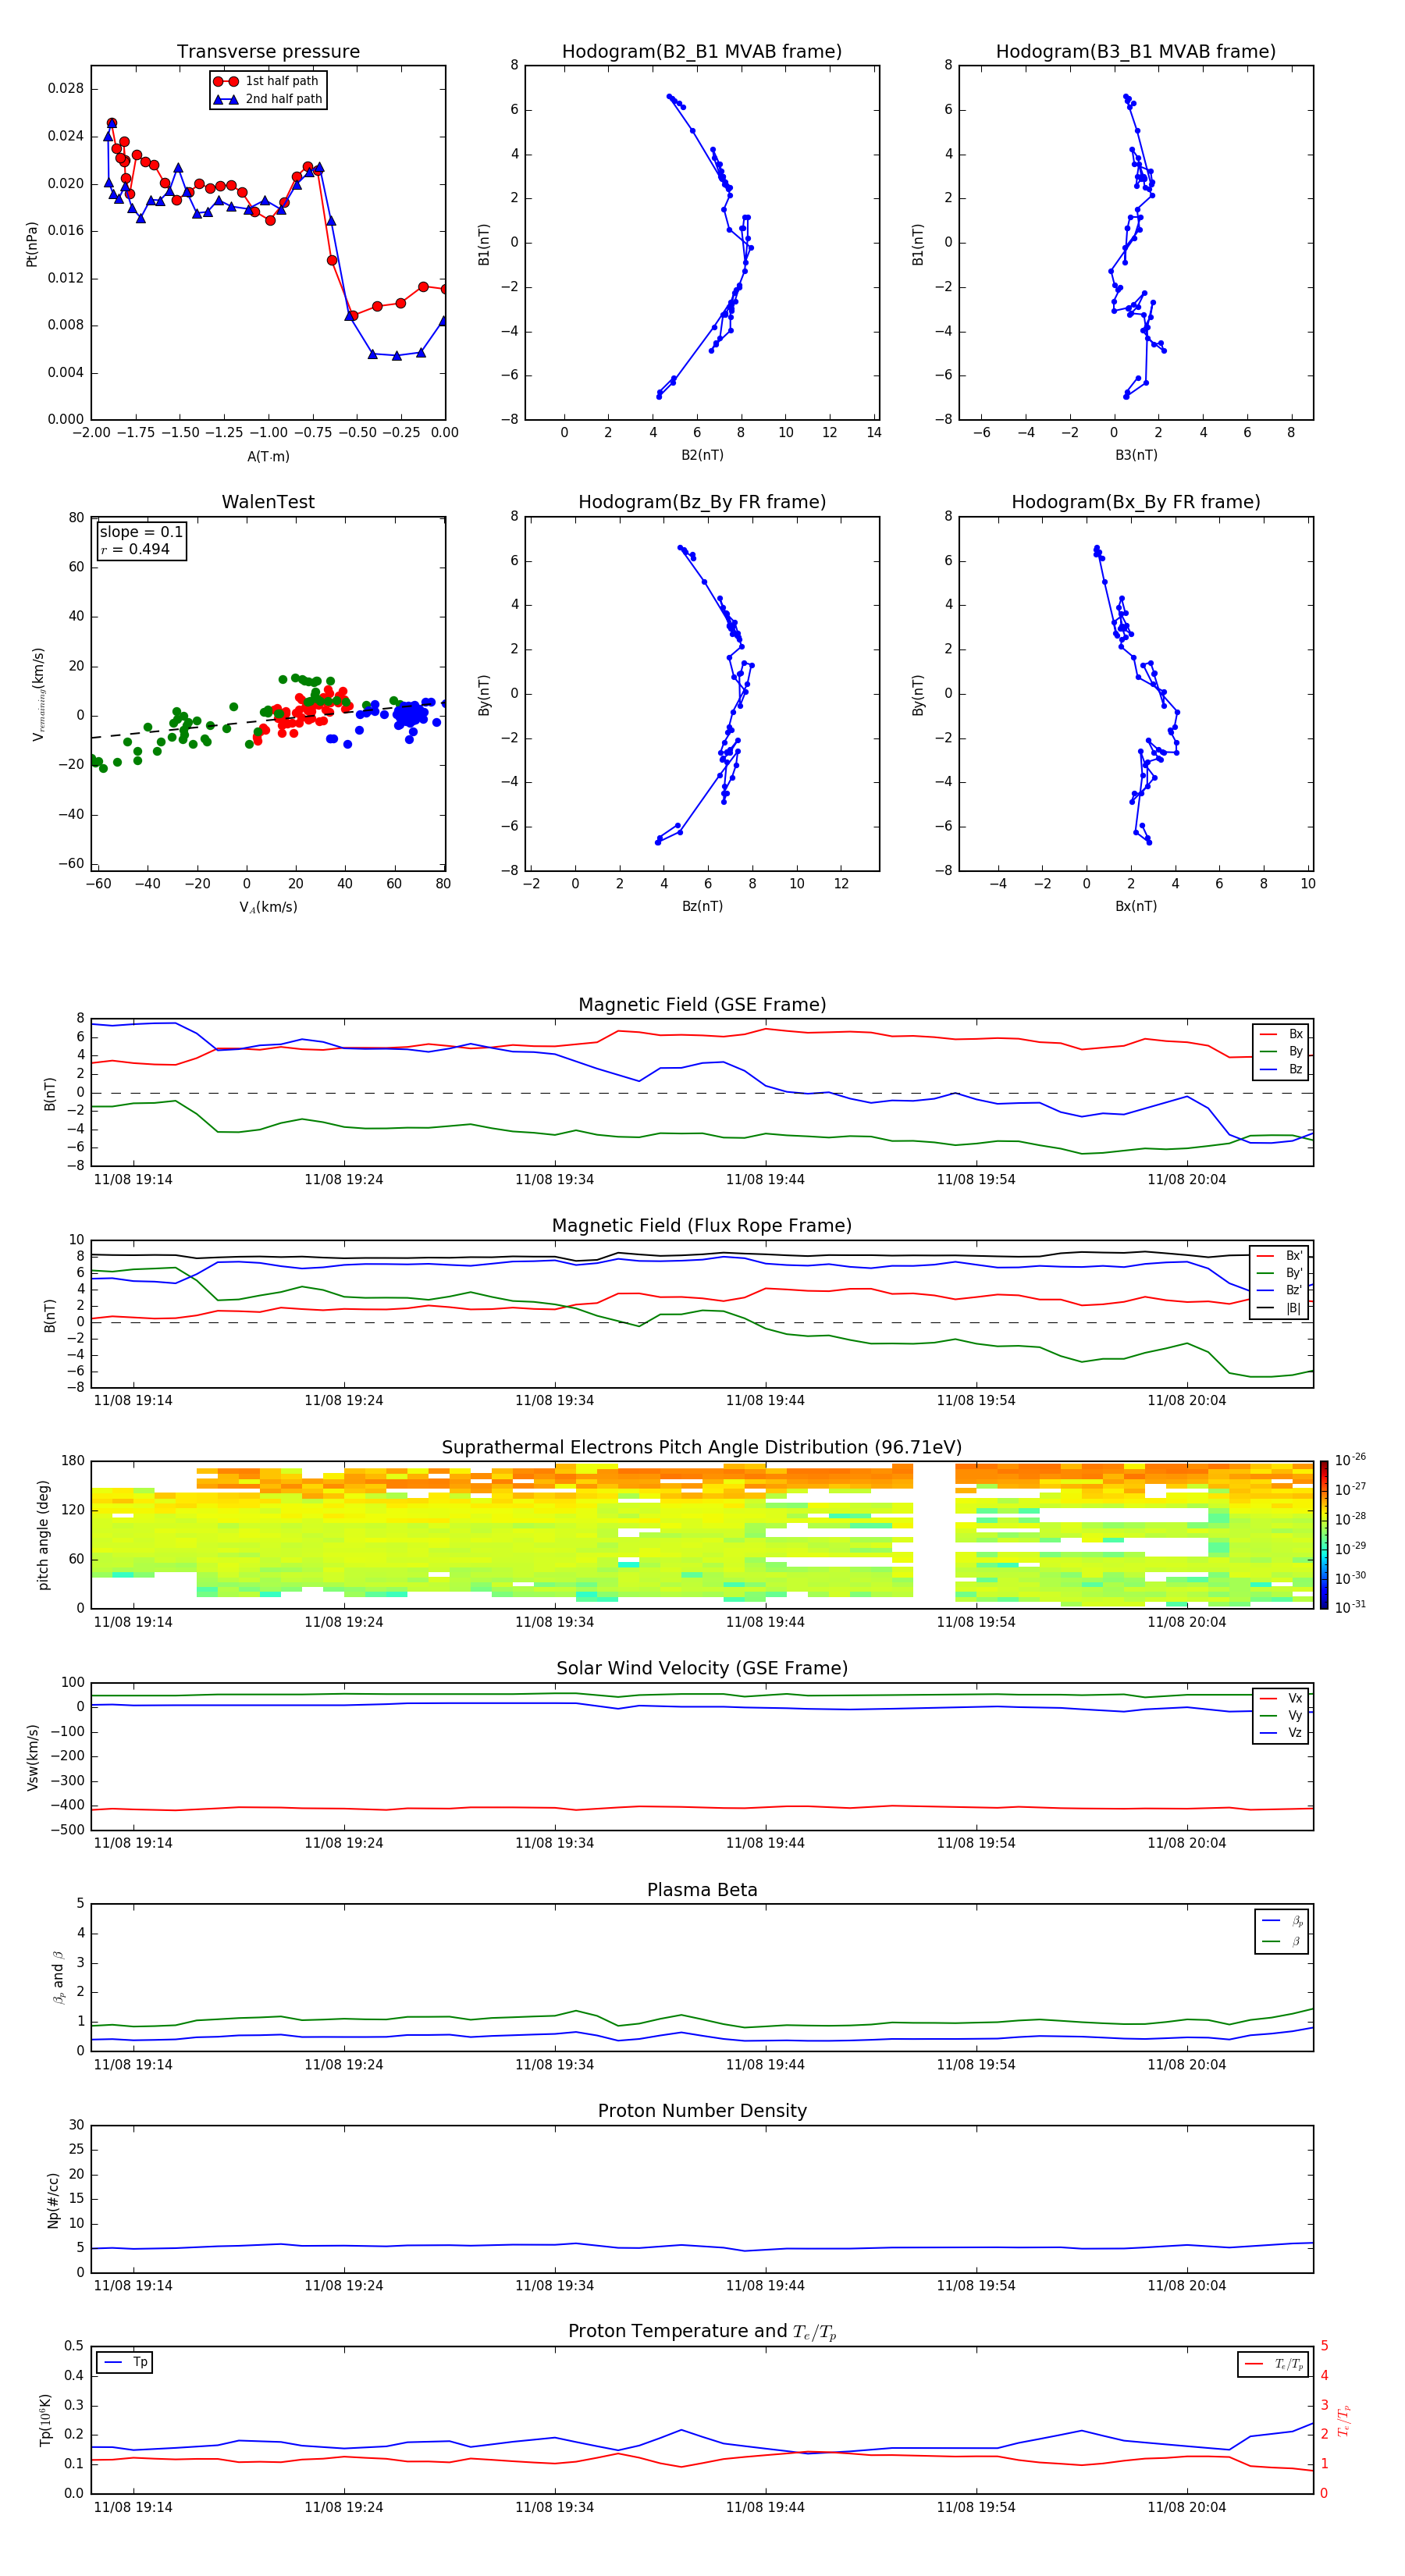Click the pitch angle colorbar scale

point(1324,1535)
